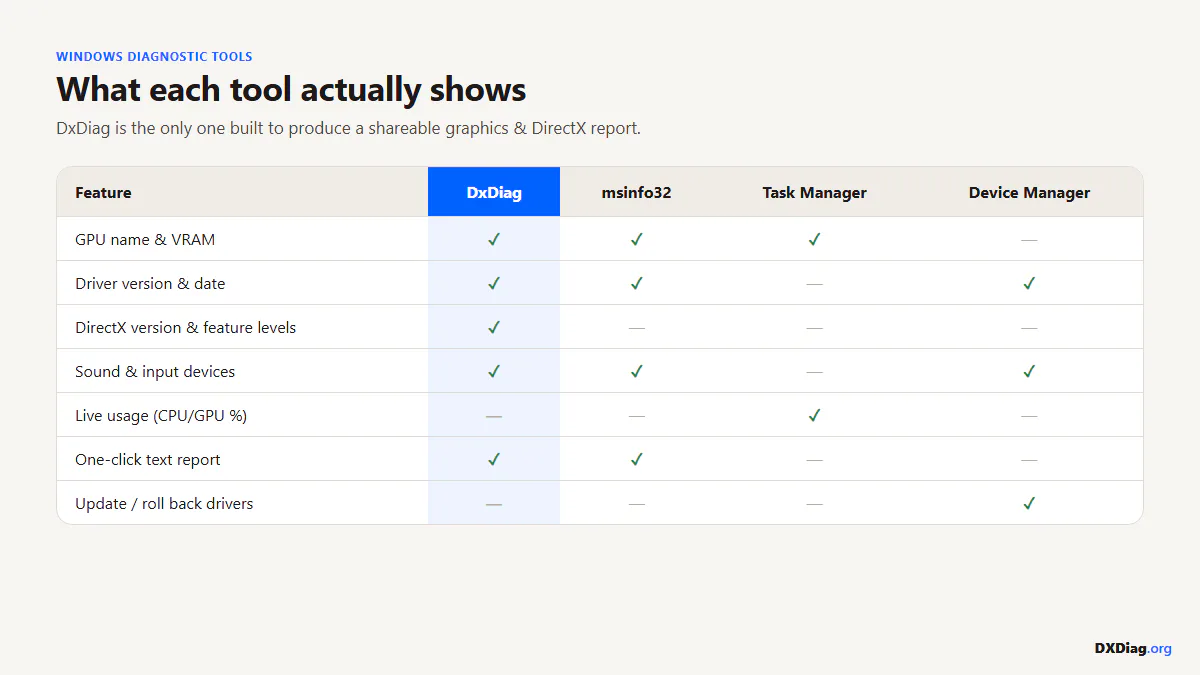Click the 'DirectX version & feature levels' label

pyautogui.click(x=186, y=327)
